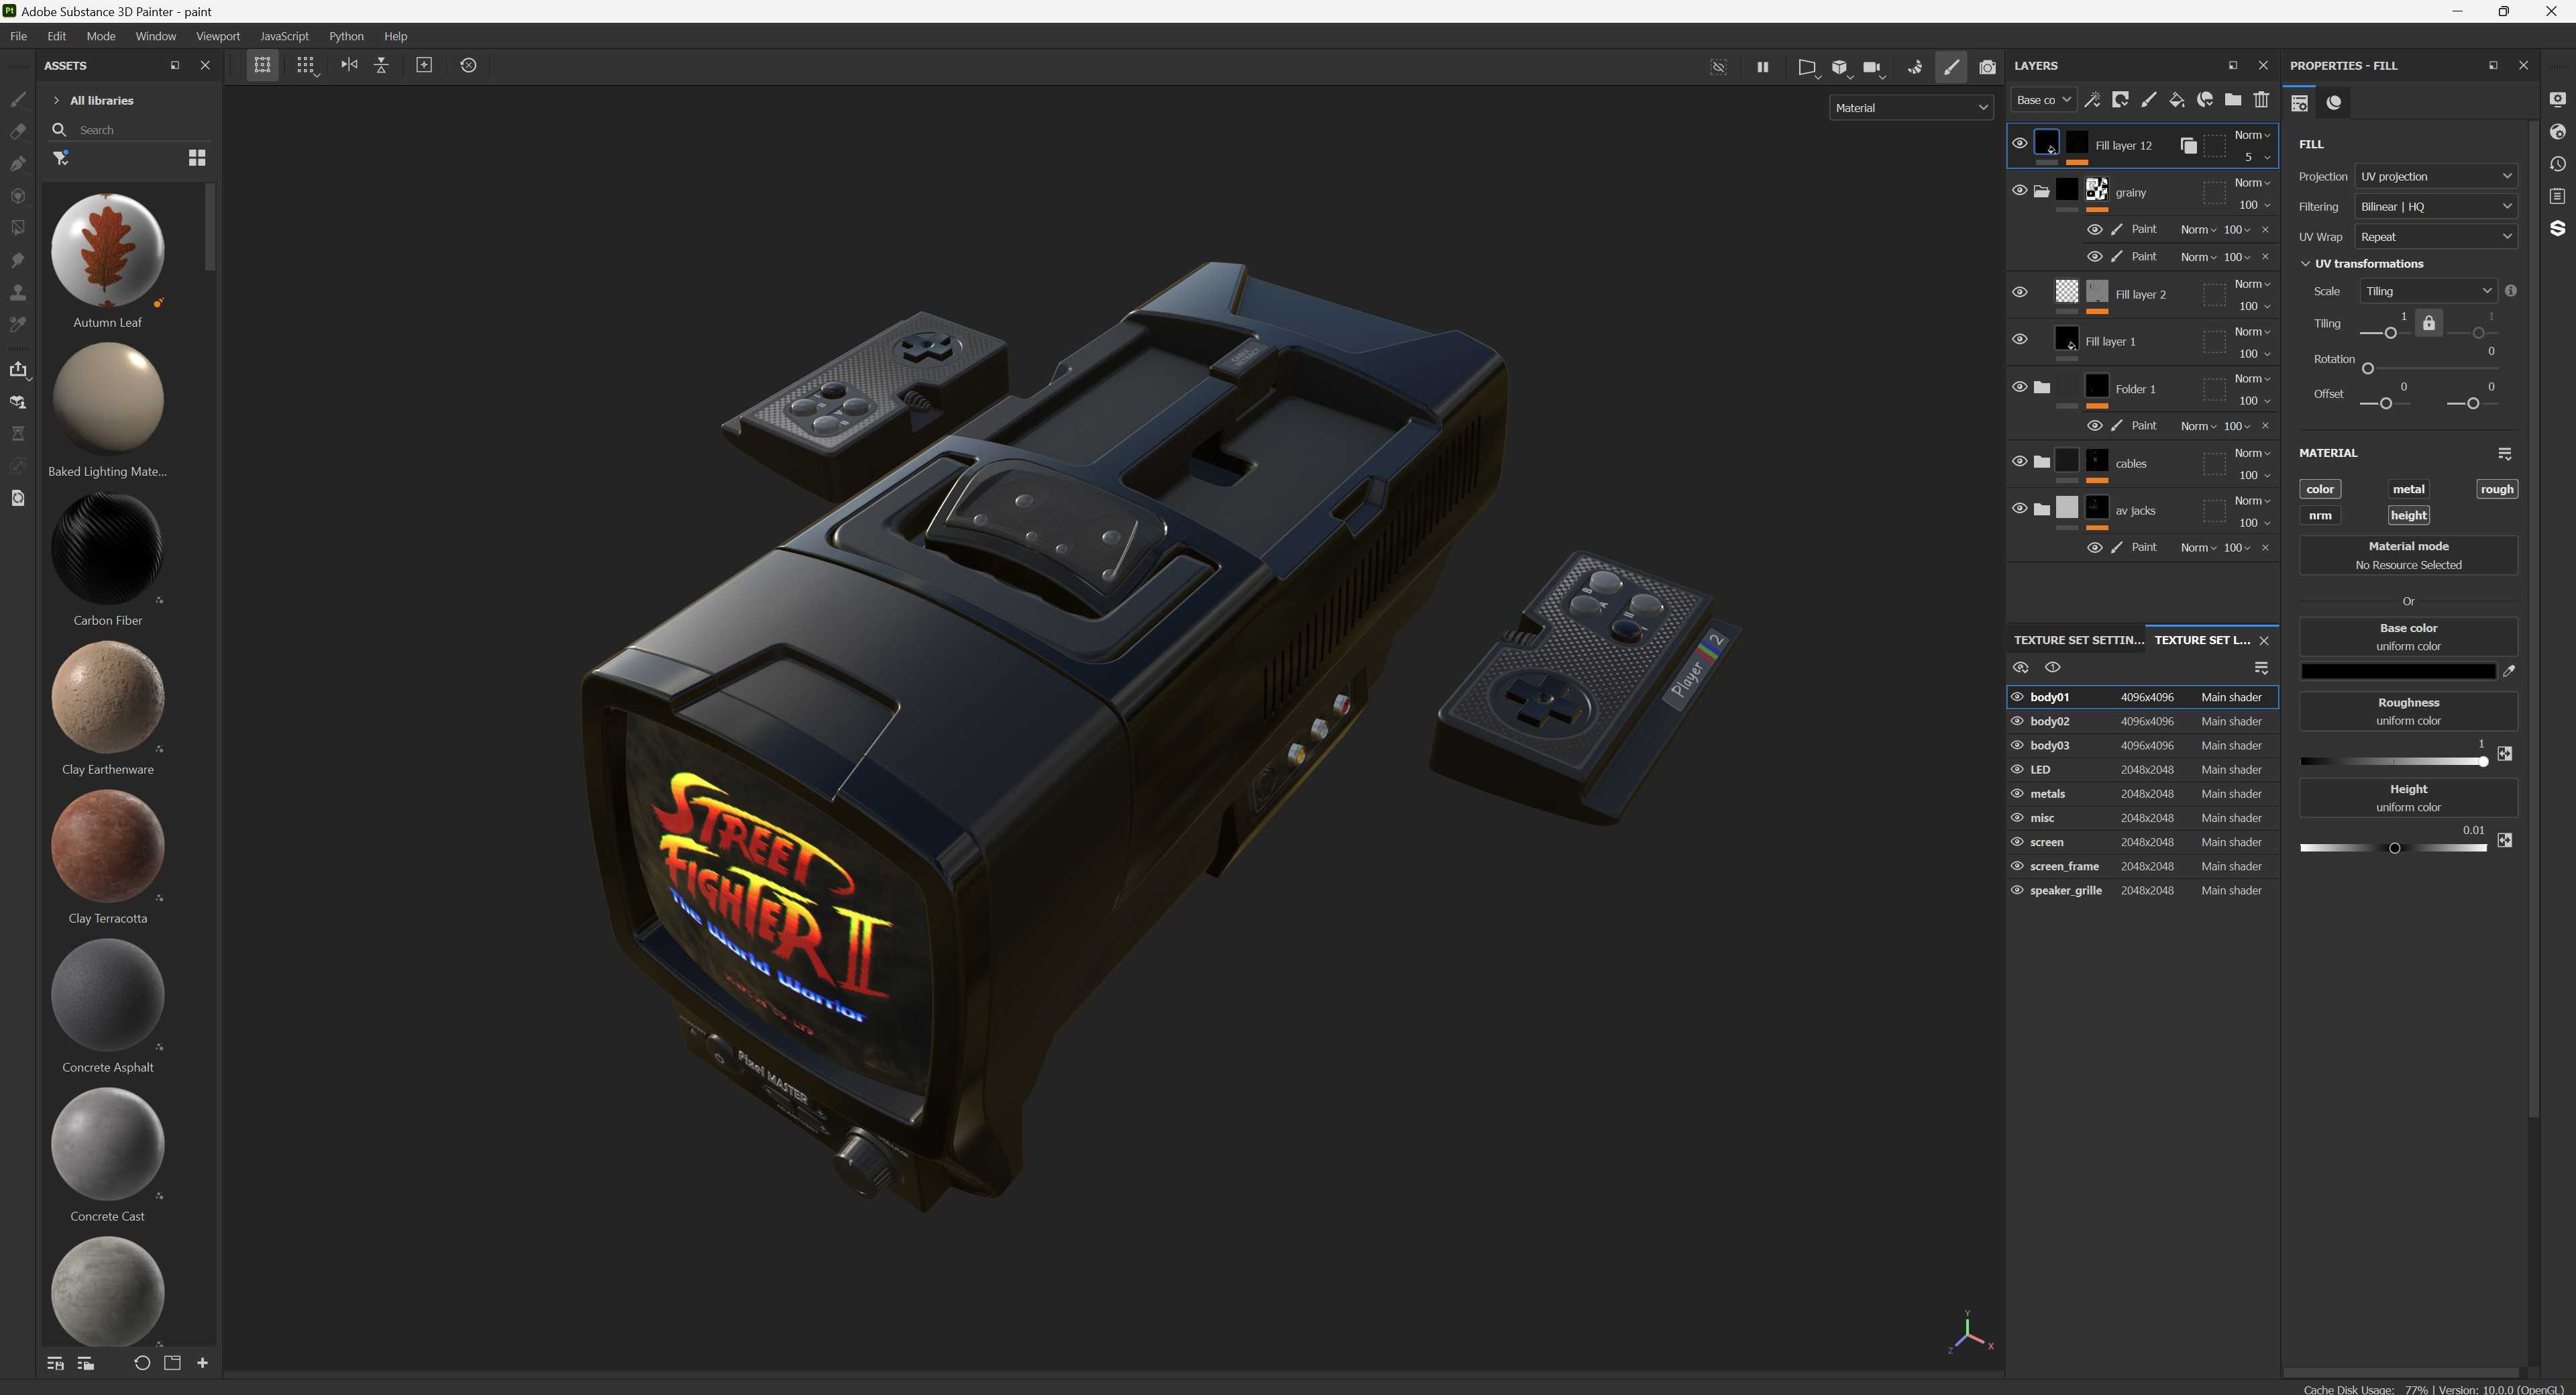
Task: Add an effect with the magic wand
Action: point(2092,99)
